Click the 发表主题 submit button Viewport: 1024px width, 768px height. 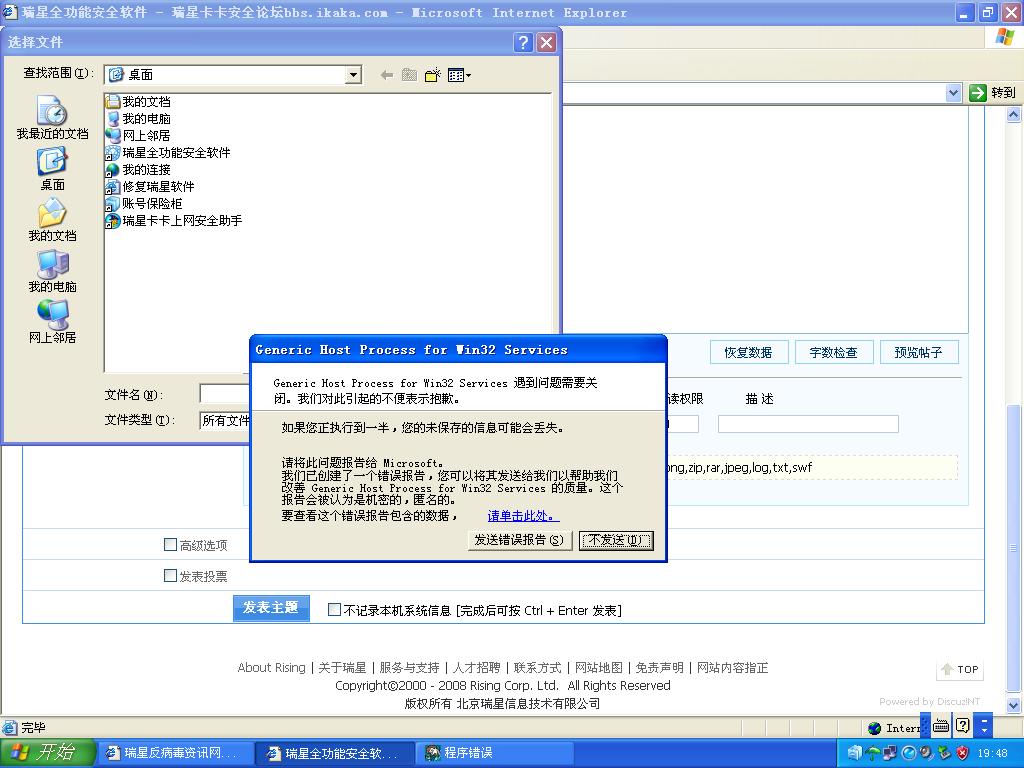point(271,608)
